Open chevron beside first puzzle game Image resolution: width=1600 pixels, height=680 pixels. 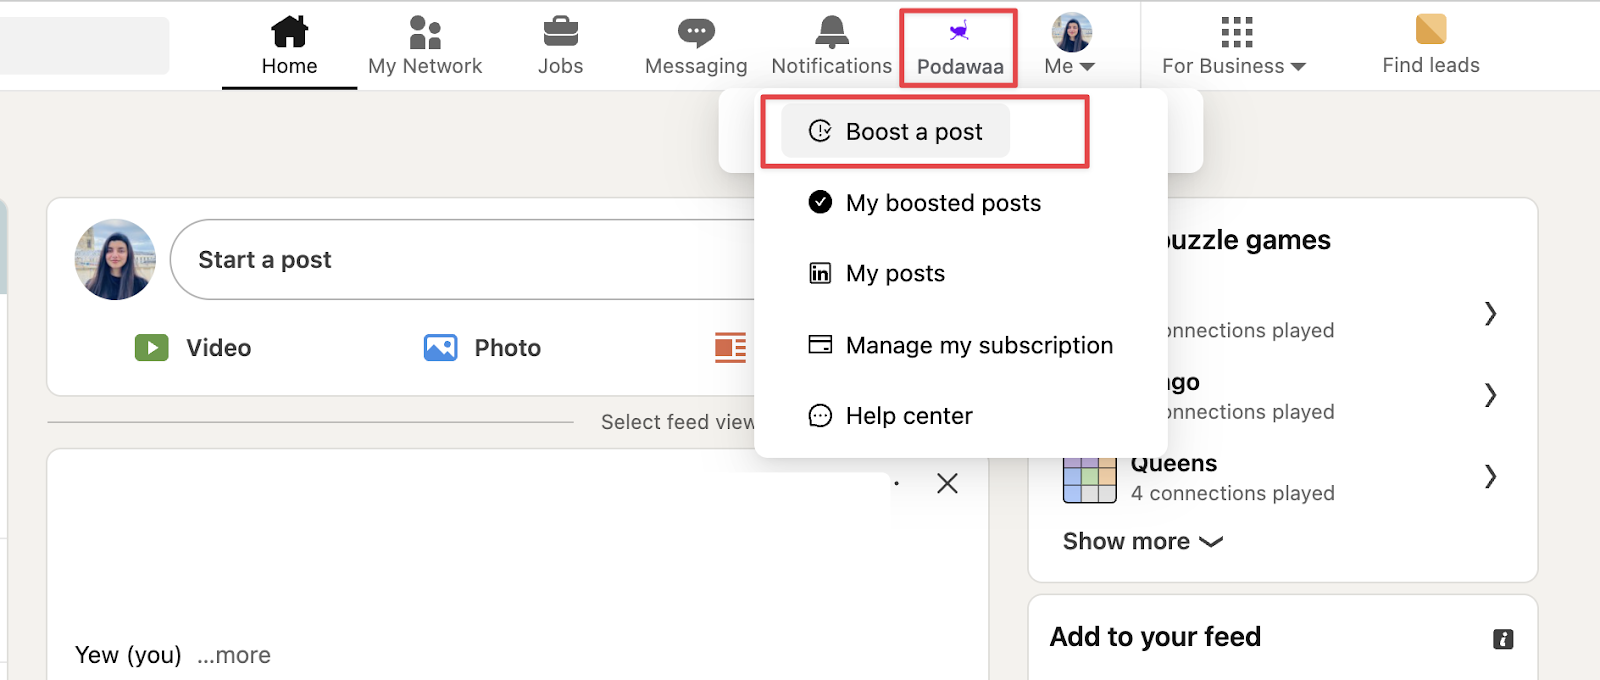coord(1490,313)
